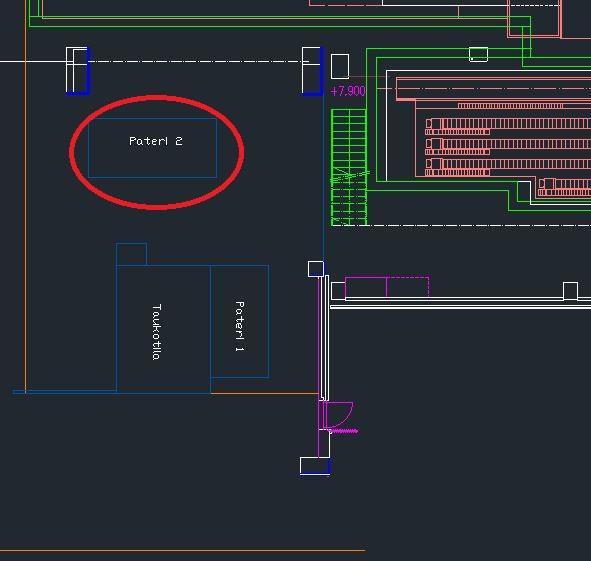Click the white square on the far-right wall
Viewport: 591px width, 561px height.
pyautogui.click(x=570, y=291)
